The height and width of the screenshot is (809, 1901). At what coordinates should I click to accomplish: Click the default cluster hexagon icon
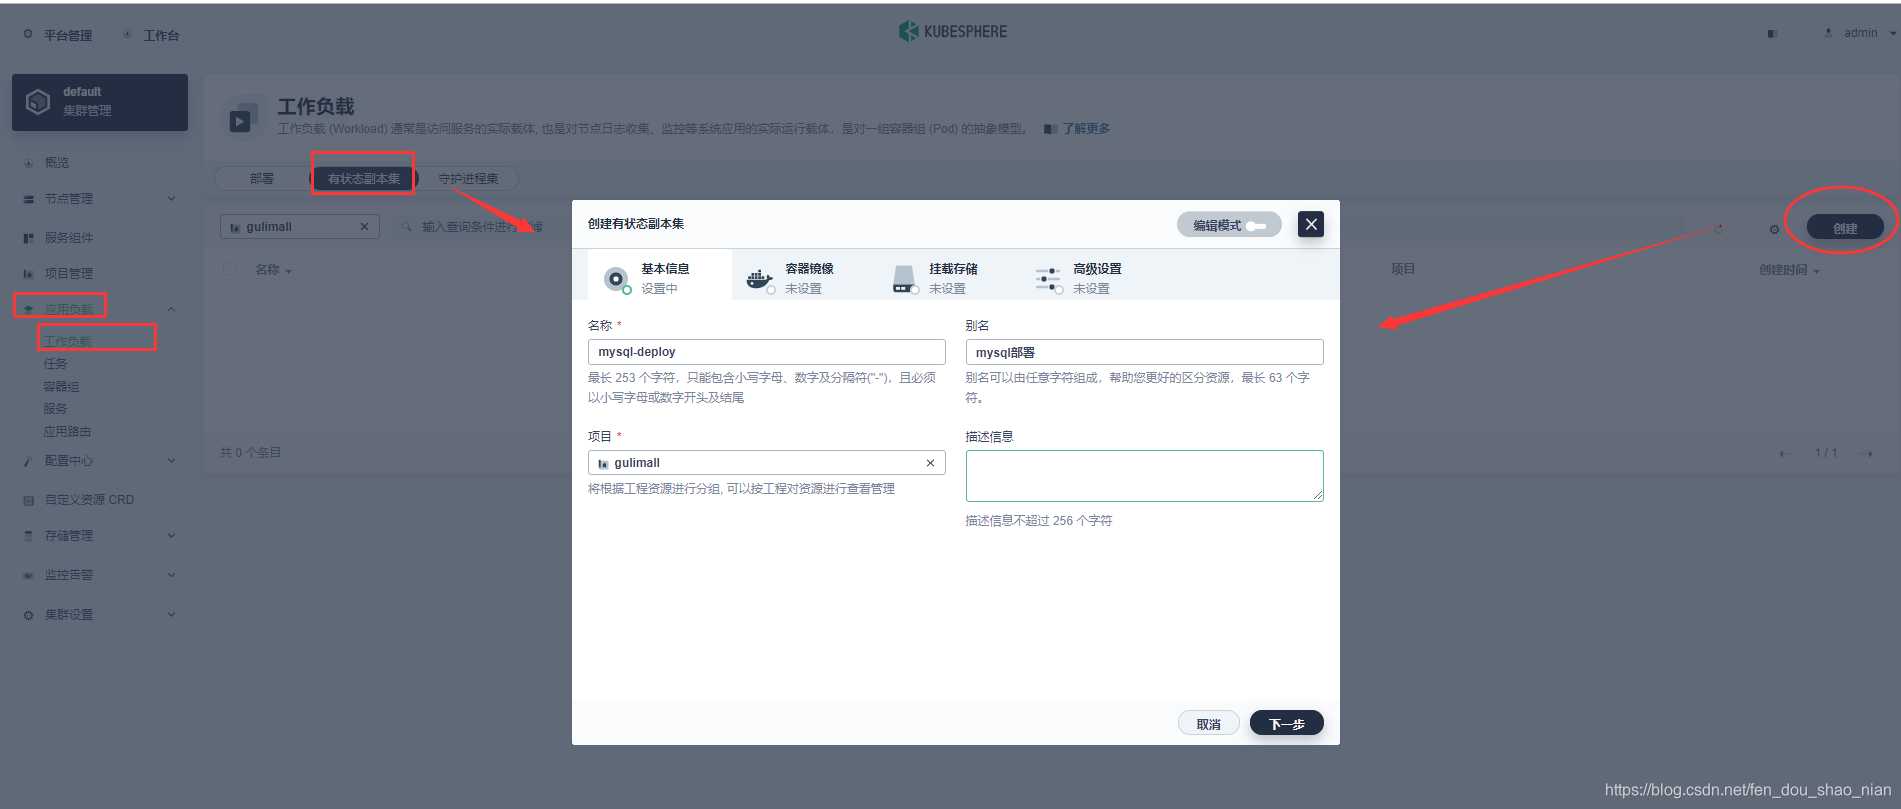(38, 101)
